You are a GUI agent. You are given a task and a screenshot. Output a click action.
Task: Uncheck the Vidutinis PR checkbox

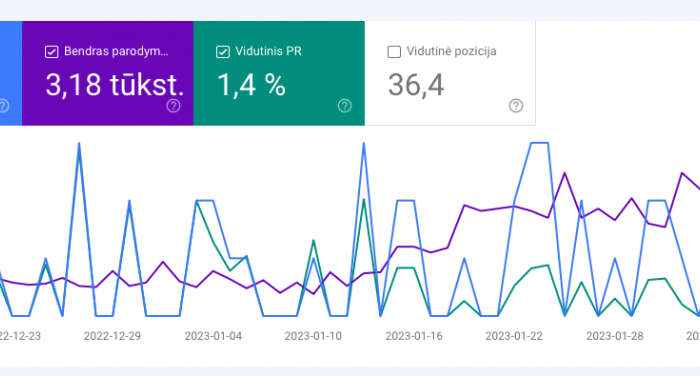tap(223, 52)
